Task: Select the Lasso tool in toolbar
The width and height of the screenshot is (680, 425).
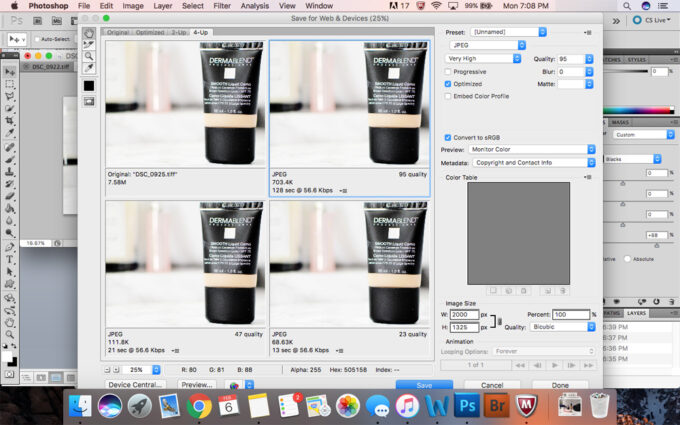Action: 10,96
